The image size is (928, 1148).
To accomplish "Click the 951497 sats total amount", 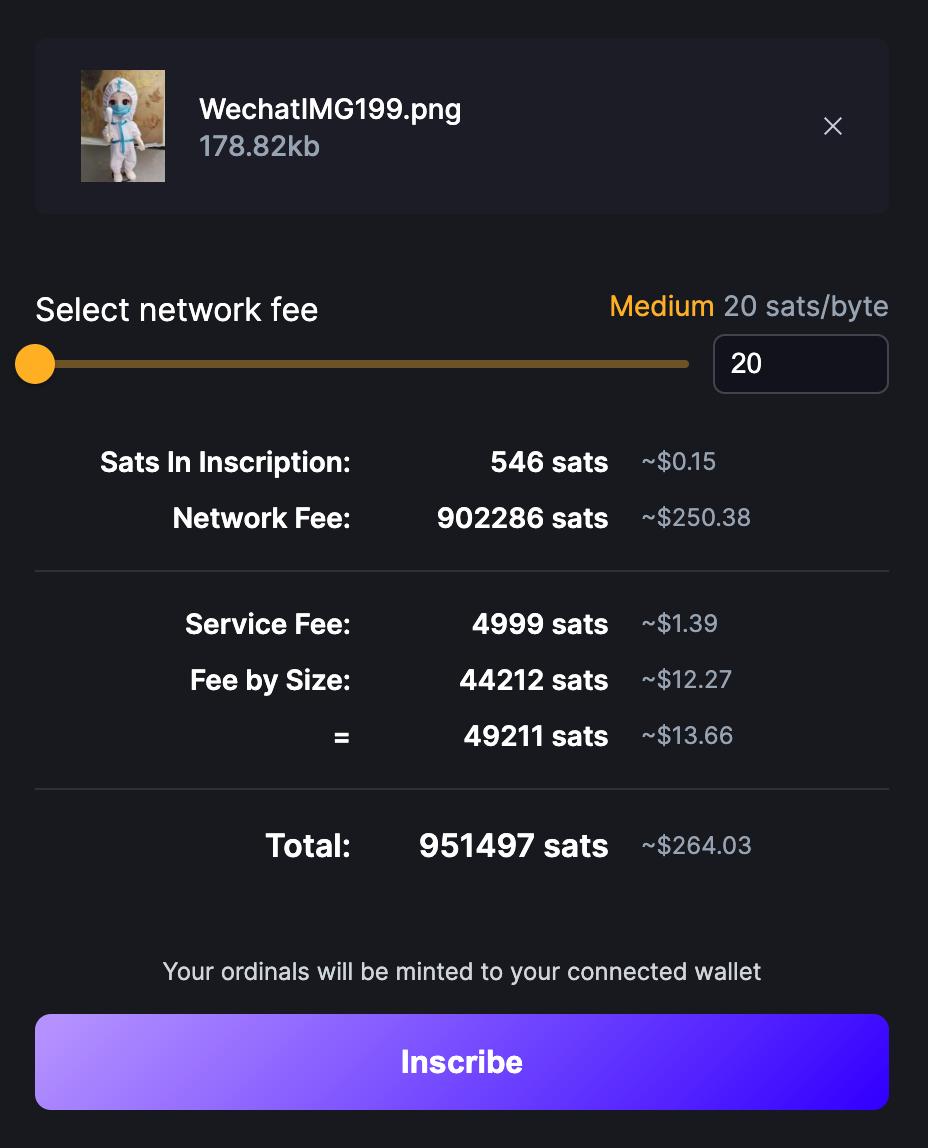I will pyautogui.click(x=513, y=846).
